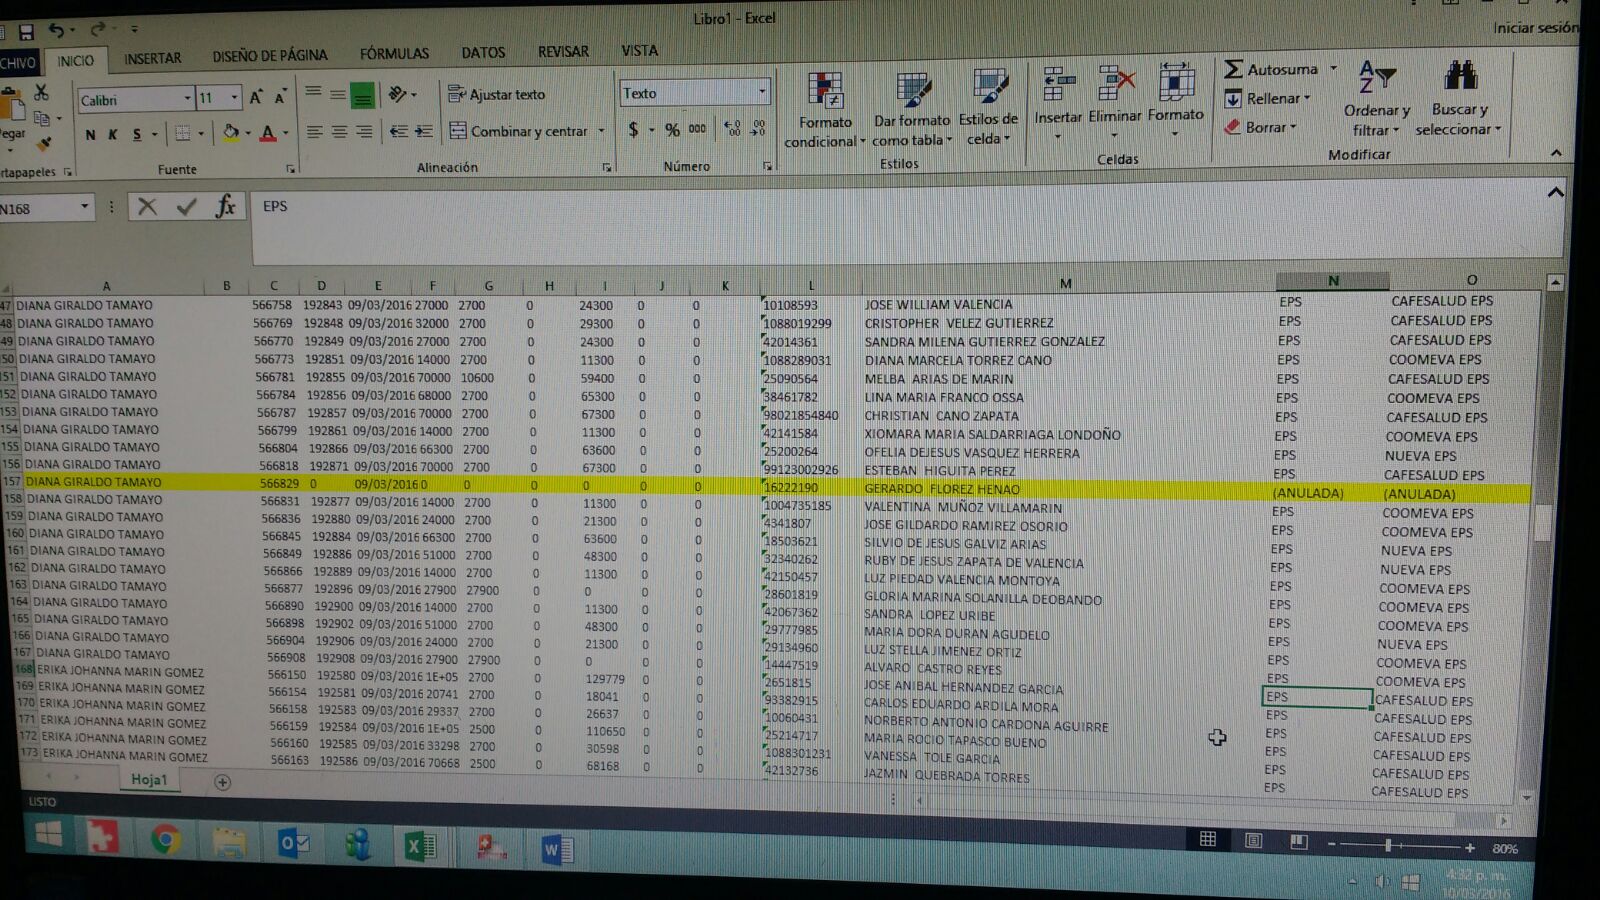Click the insert function fx icon

(225, 207)
